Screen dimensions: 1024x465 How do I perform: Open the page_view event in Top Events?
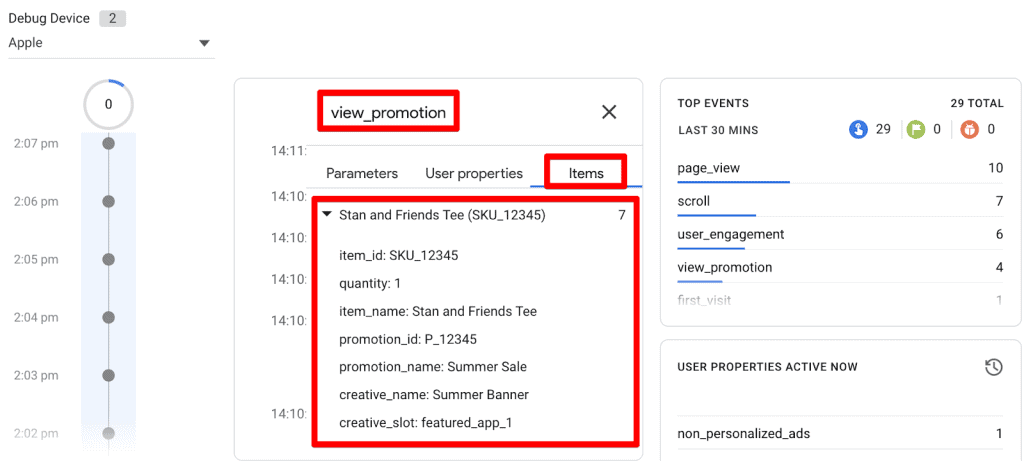[x=840, y=168]
